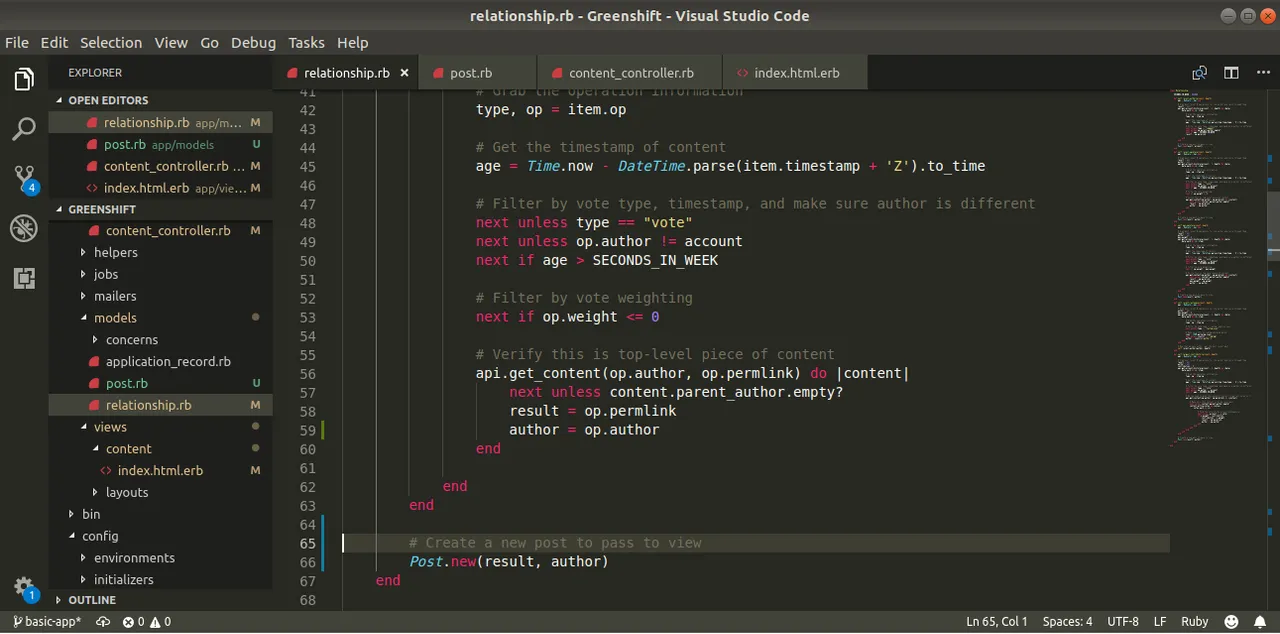This screenshot has height=634, width=1280.
Task: Open the Debug view icon
Action: (x=24, y=229)
